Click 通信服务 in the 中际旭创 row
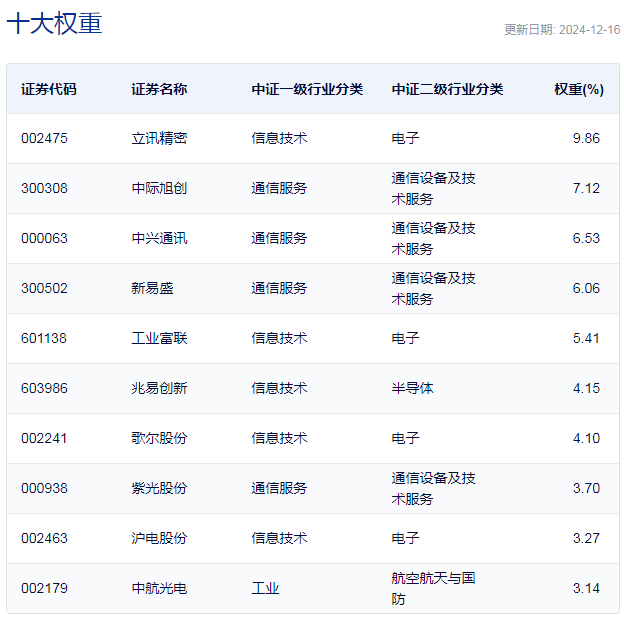 point(279,188)
